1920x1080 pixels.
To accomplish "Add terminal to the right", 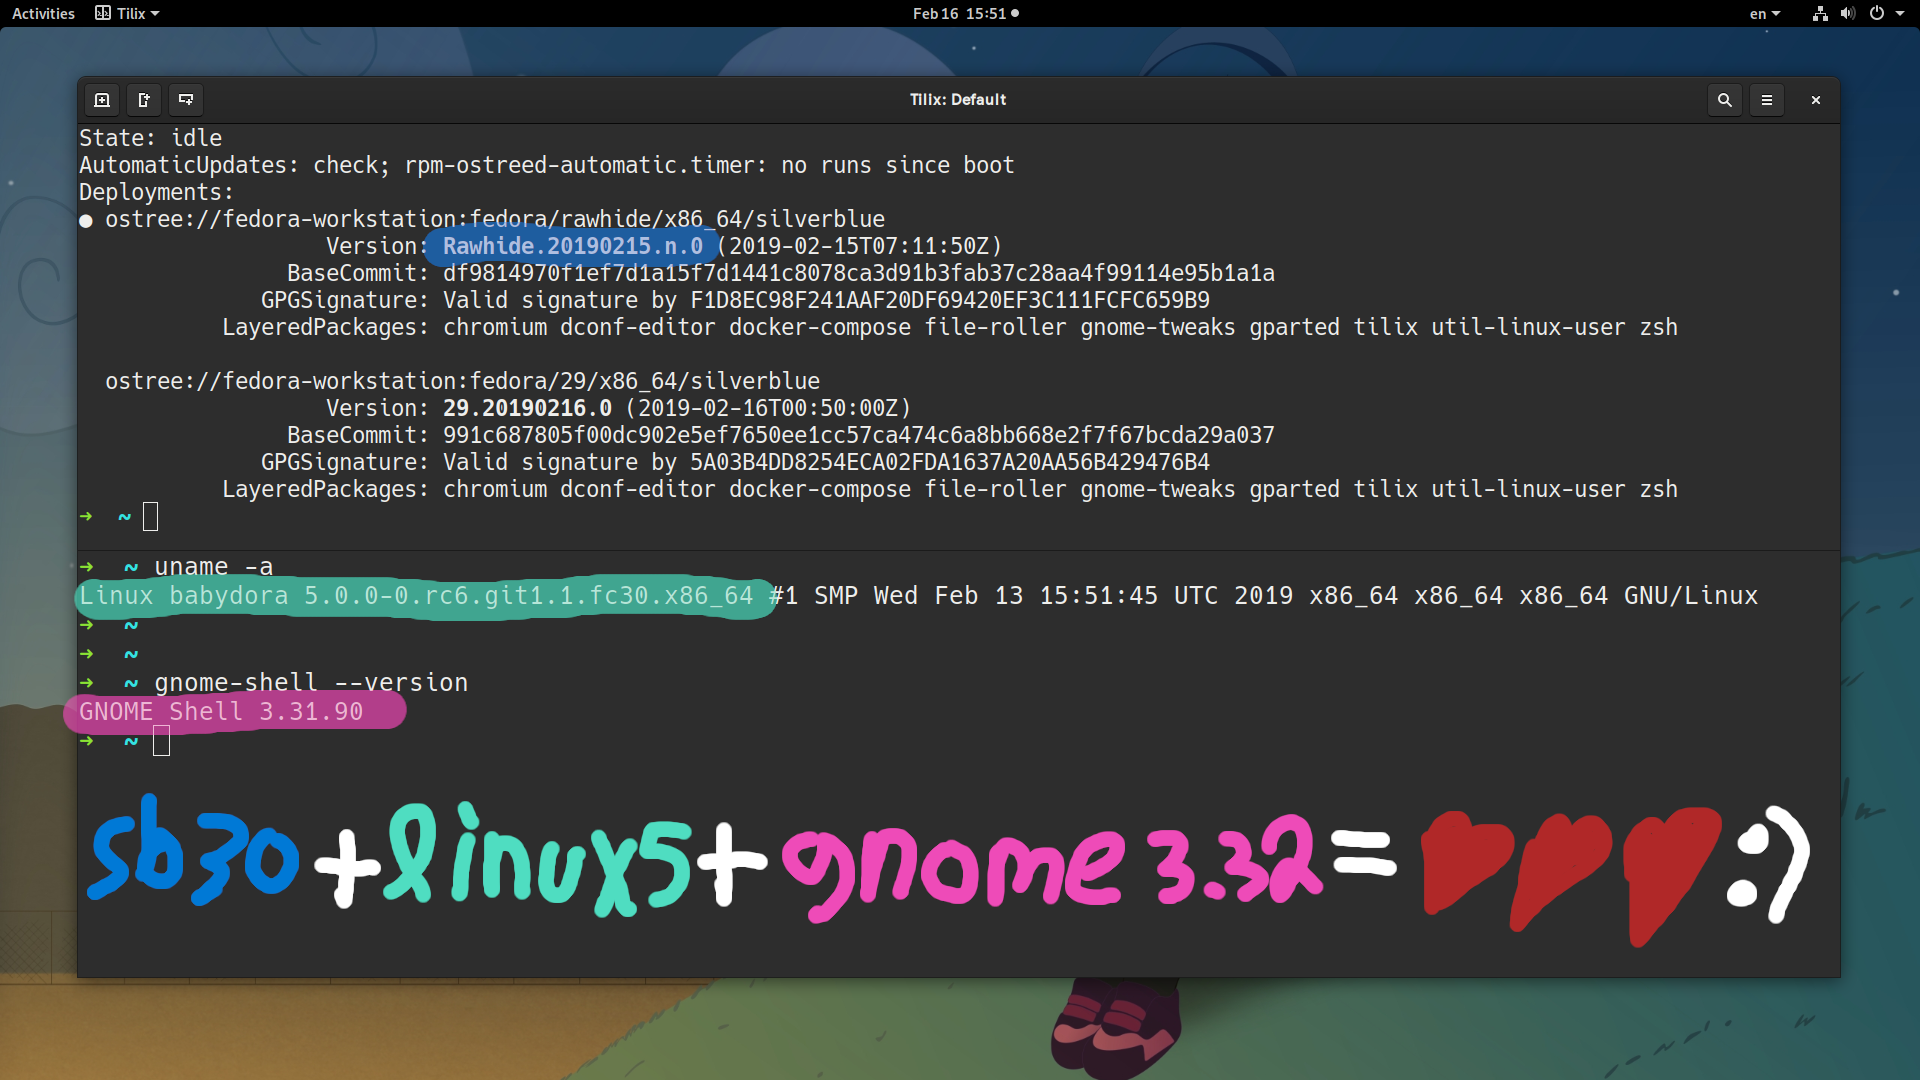I will click(144, 100).
